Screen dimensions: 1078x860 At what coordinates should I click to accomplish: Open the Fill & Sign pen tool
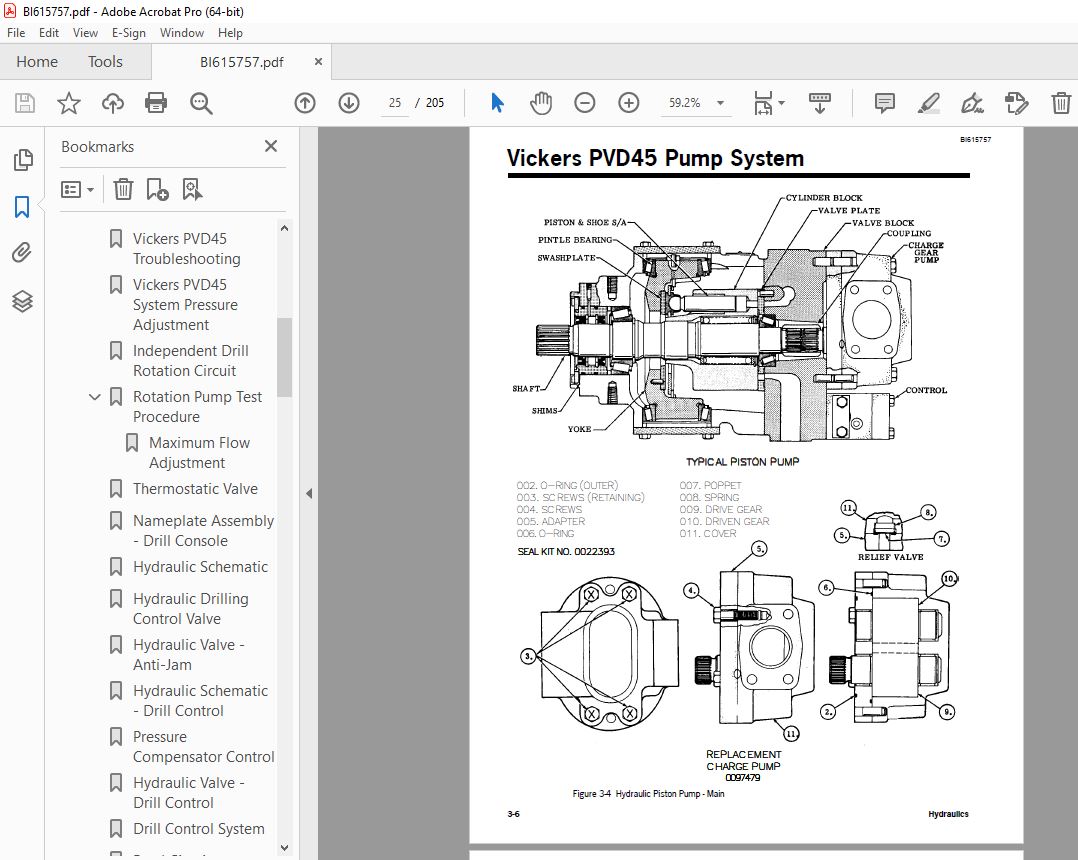coord(972,103)
